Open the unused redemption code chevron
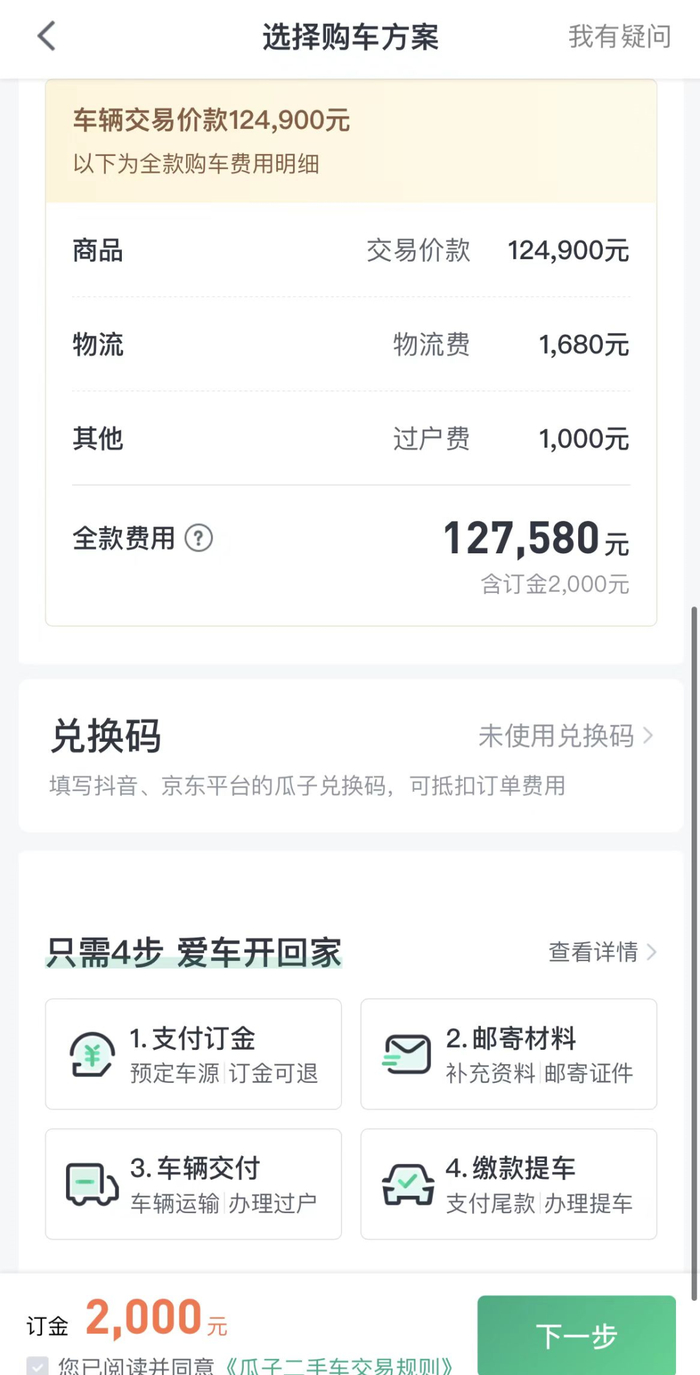 pyautogui.click(x=648, y=736)
